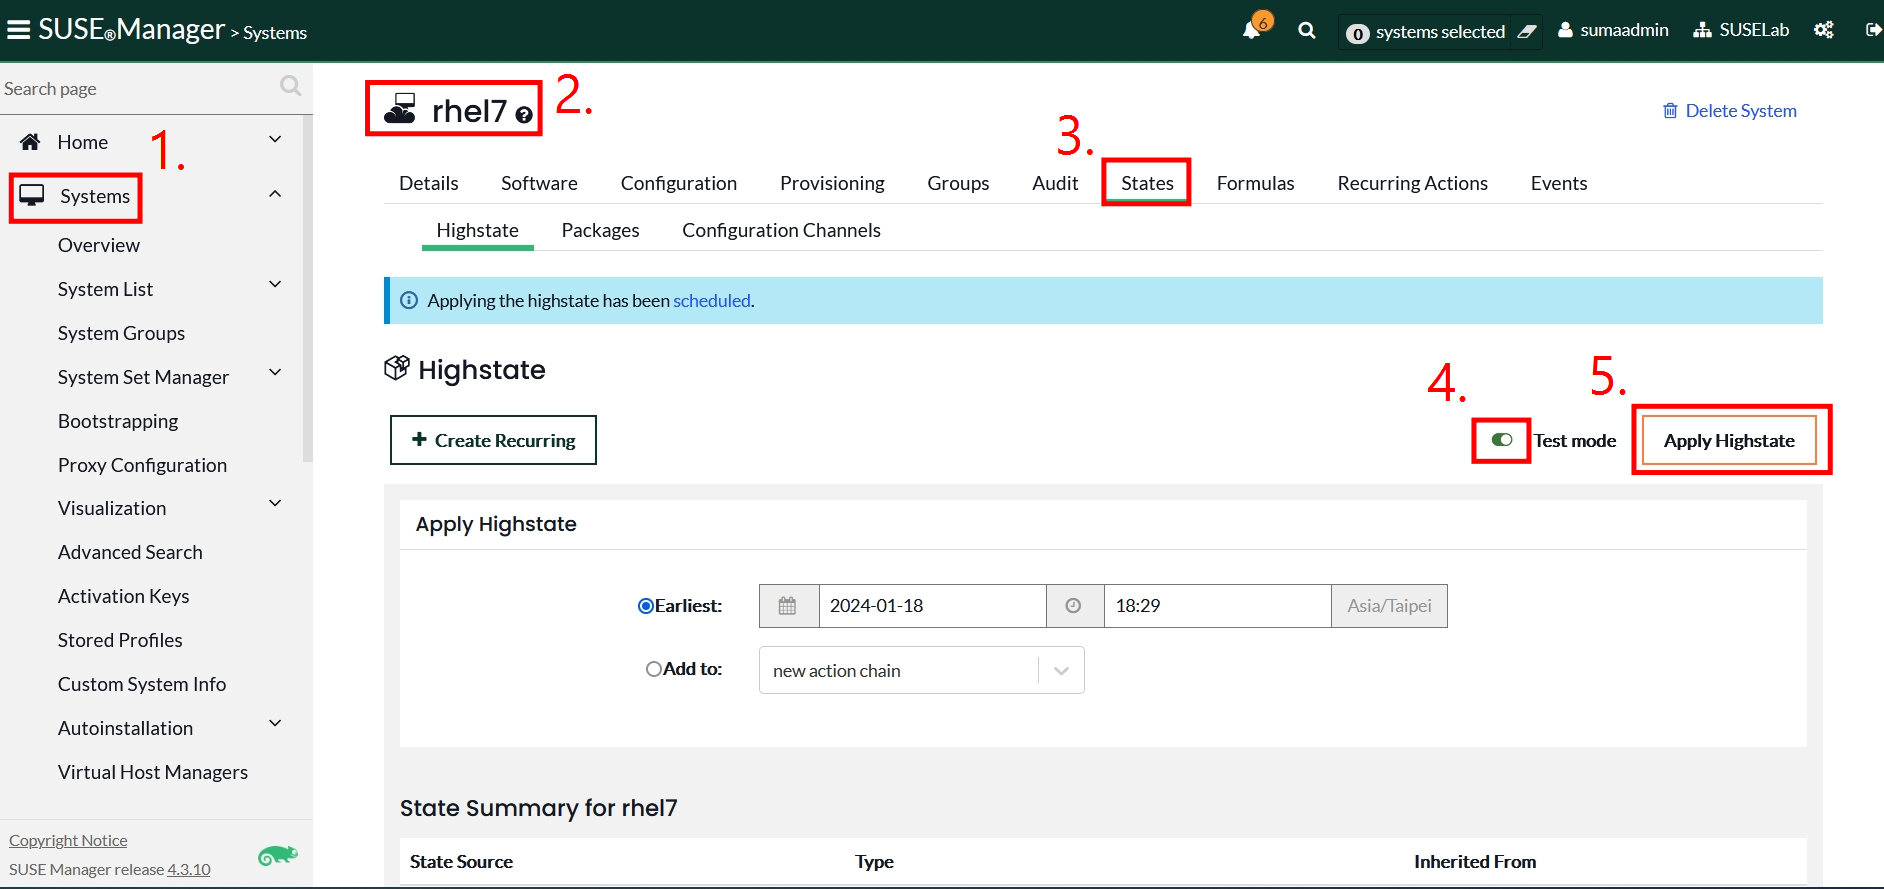Click the SUSE Manager logo title

point(131,29)
